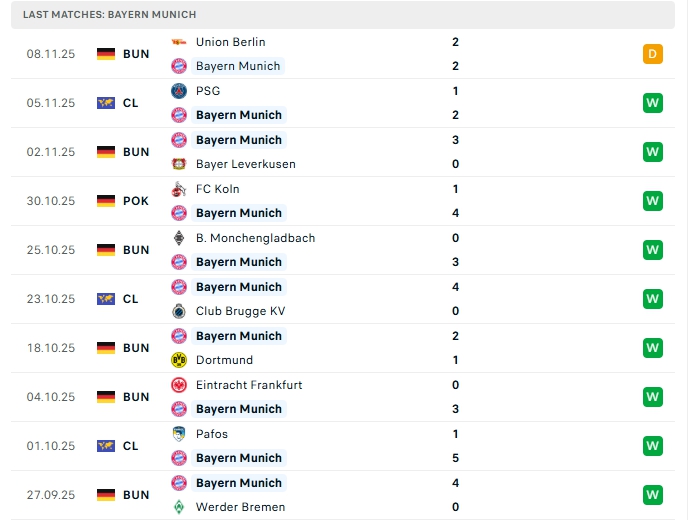Image resolution: width=688 pixels, height=520 pixels.
Task: Open the Werder Bremen team link
Action: (244, 507)
